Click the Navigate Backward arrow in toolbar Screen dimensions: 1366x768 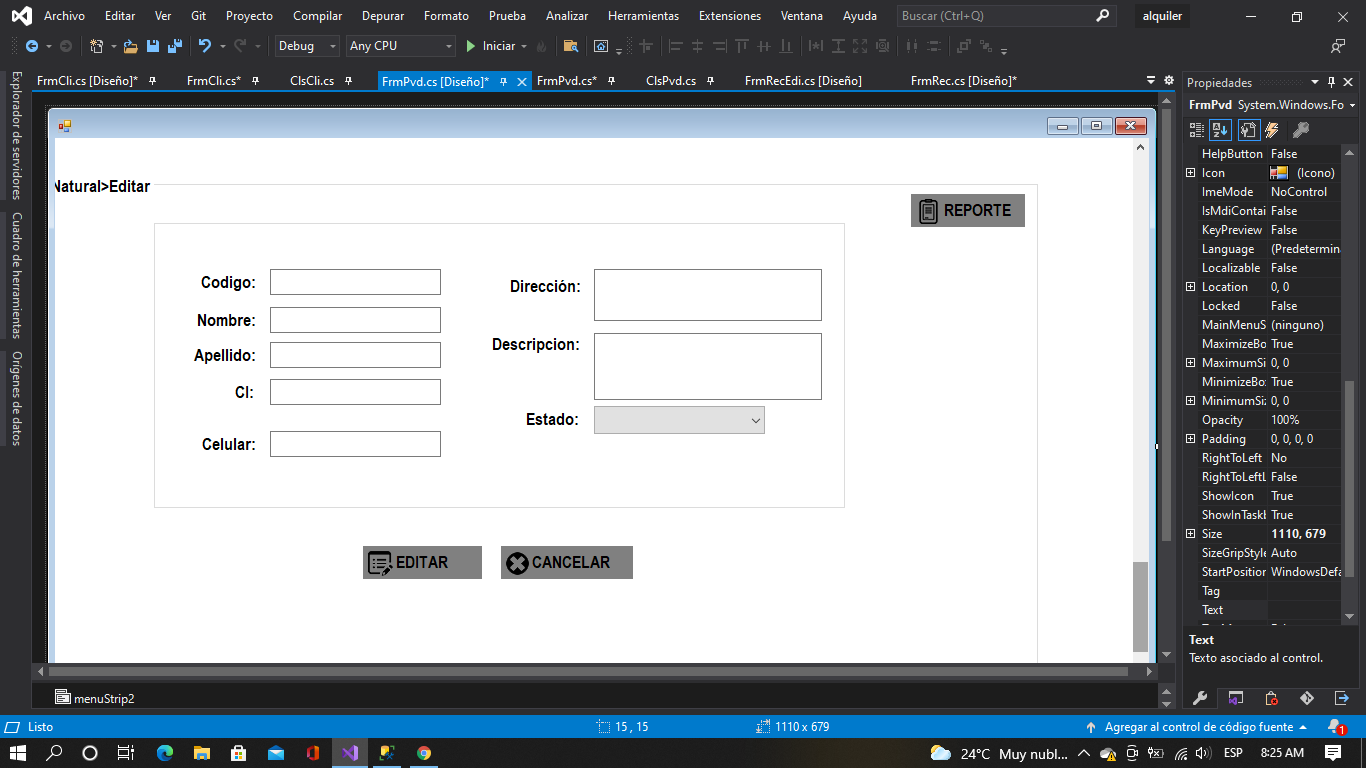[x=32, y=46]
